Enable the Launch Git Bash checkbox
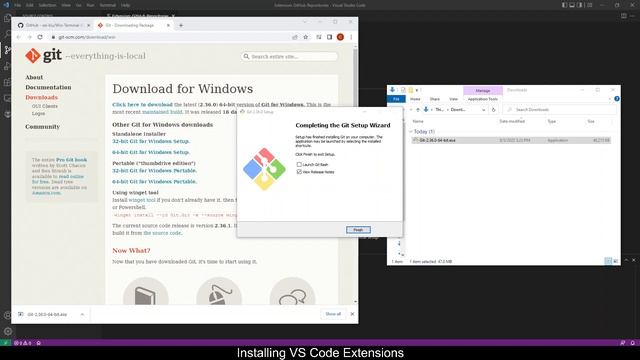This screenshot has height=360, width=640. [x=299, y=164]
